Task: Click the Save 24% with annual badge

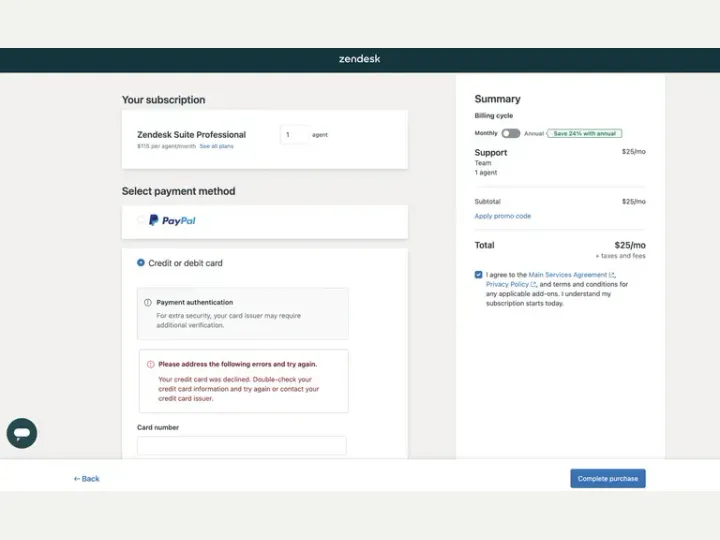Action: coord(584,133)
